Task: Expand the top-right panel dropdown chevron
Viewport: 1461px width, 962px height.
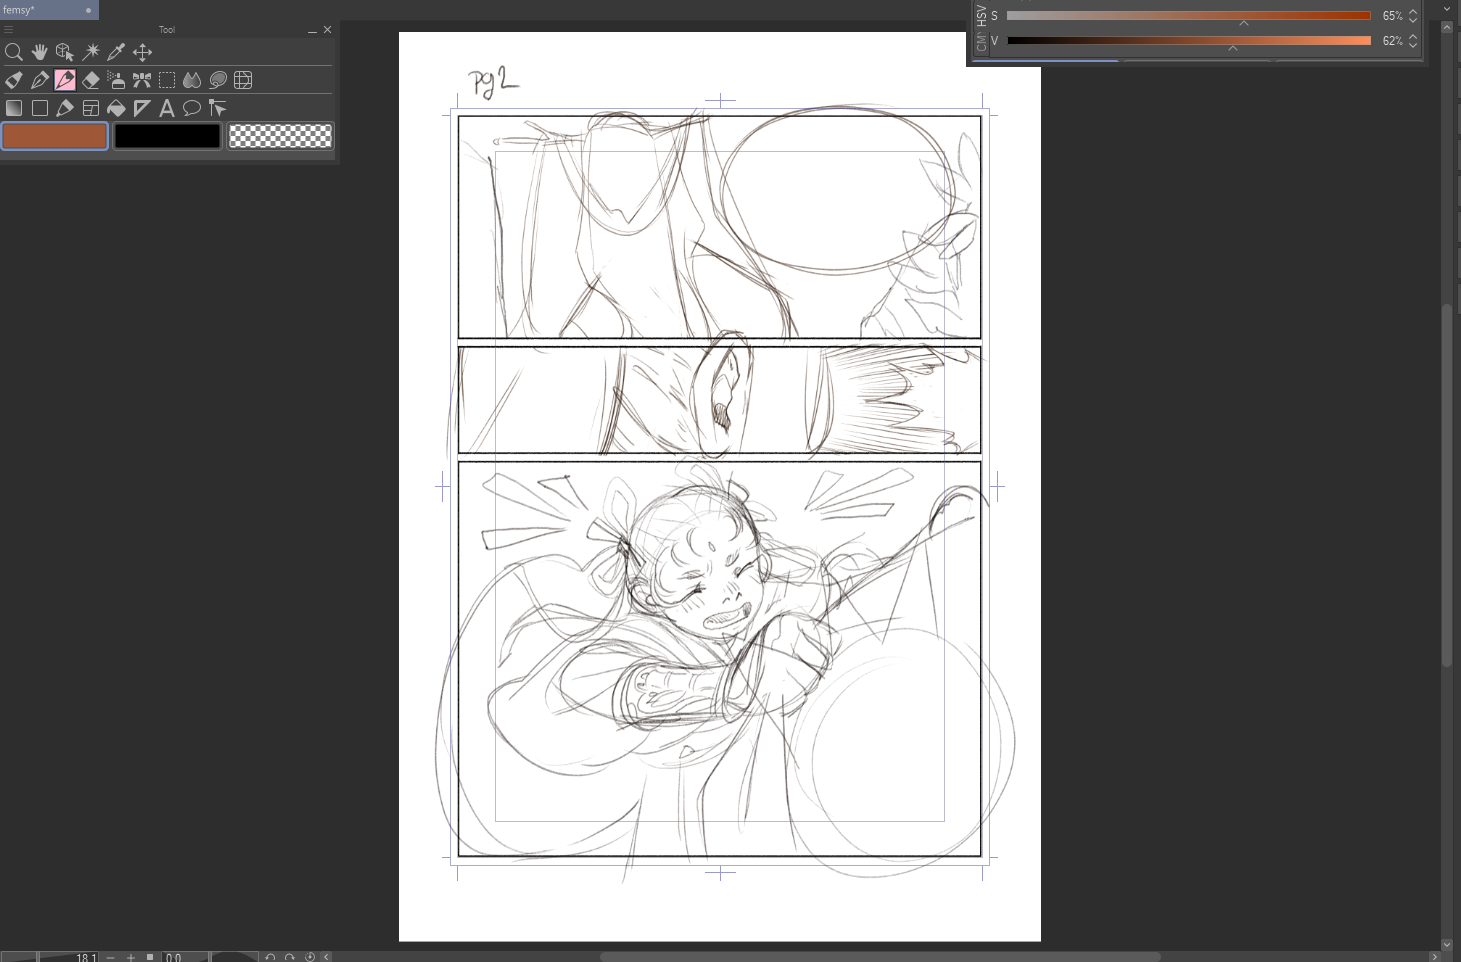Action: tap(1447, 9)
